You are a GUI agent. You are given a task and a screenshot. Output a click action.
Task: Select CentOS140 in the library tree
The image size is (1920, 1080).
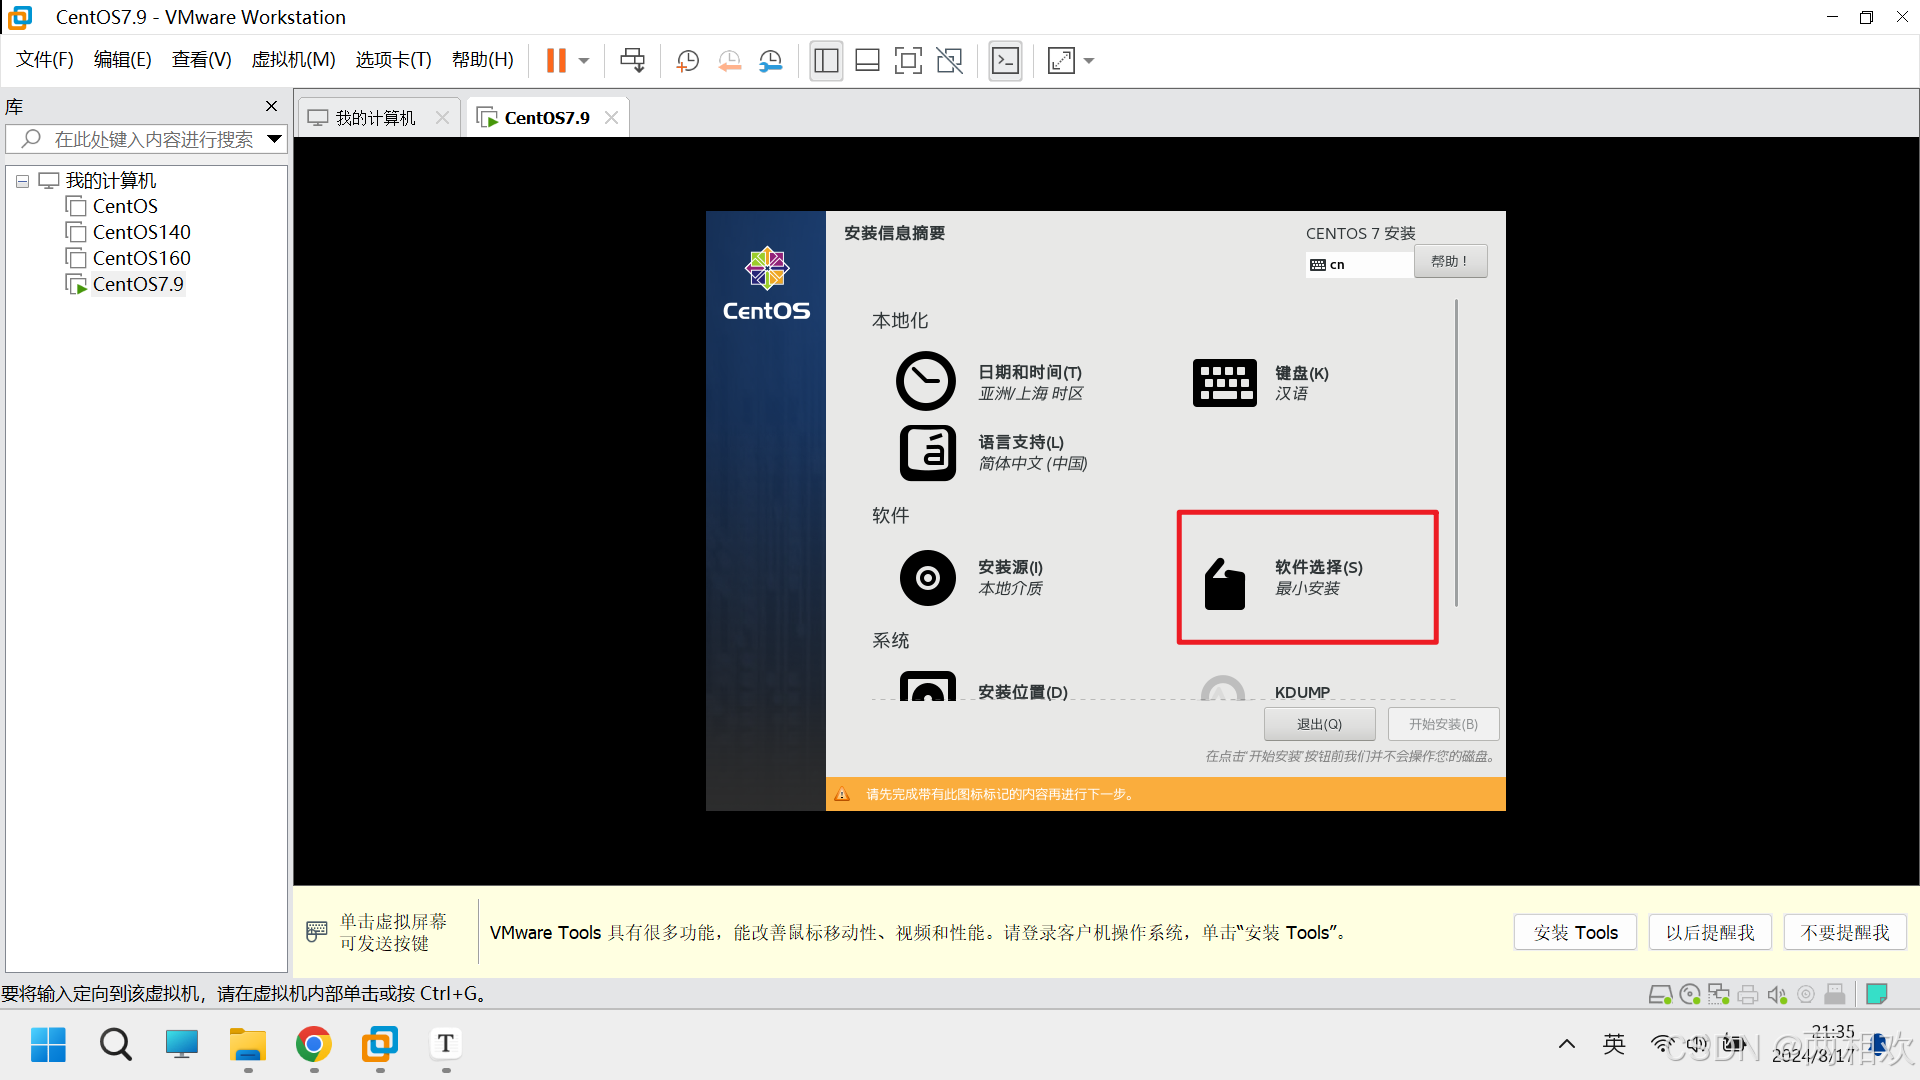click(x=141, y=232)
